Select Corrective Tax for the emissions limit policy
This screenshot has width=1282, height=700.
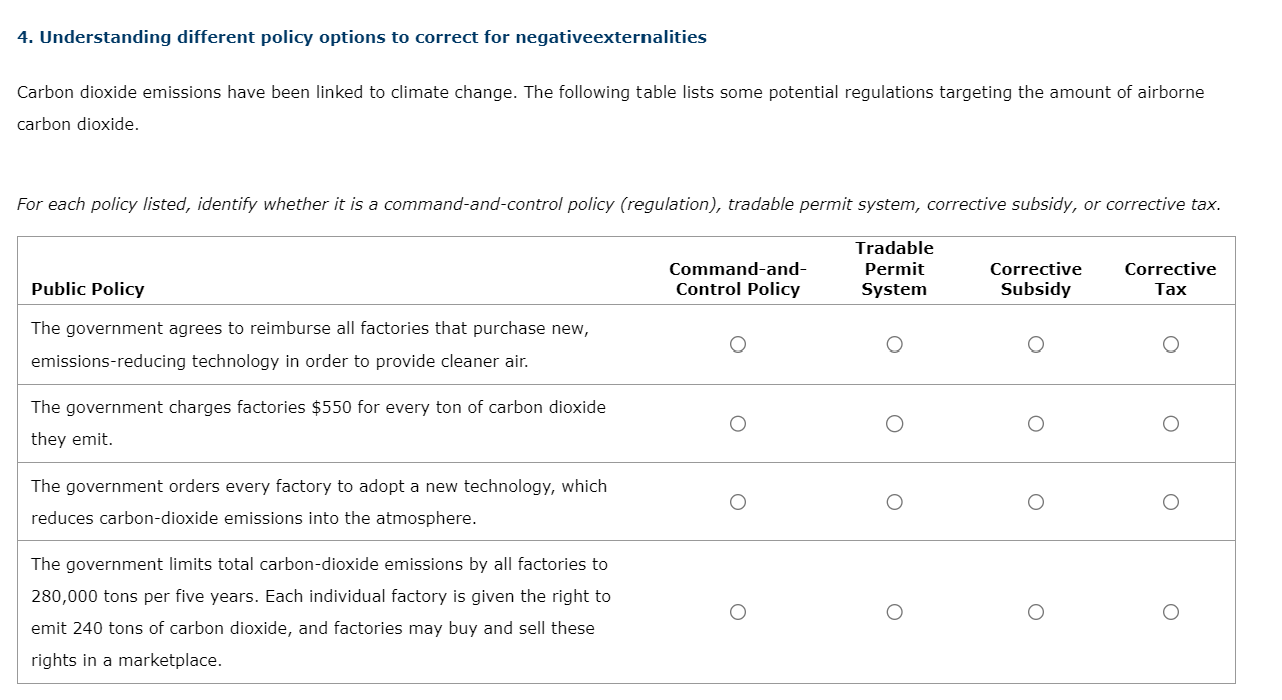coord(1171,611)
